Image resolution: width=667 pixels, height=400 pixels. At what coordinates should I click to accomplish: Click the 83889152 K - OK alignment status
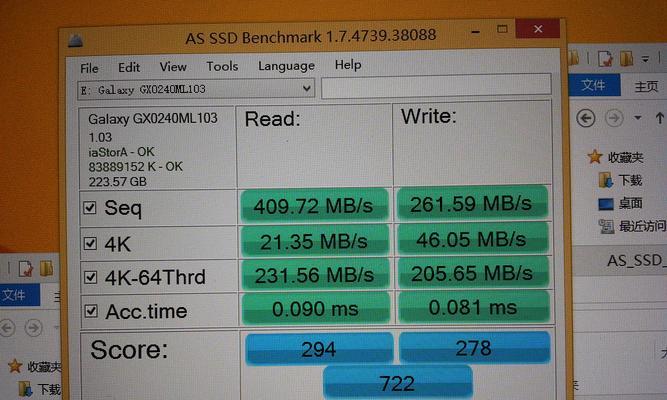(x=135, y=166)
